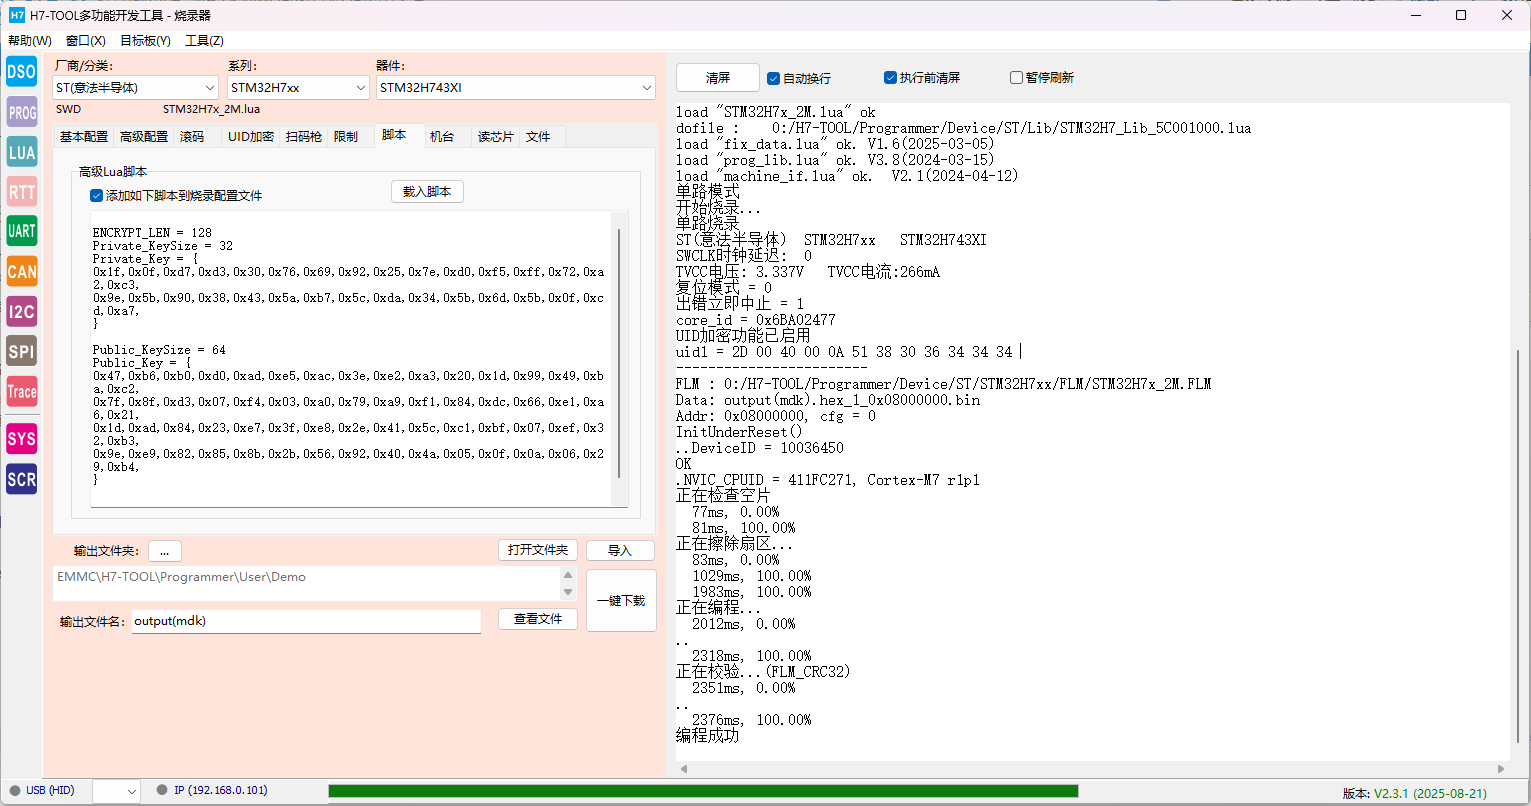Open the LUA sidebar tool
The image size is (1531, 806).
[x=21, y=152]
